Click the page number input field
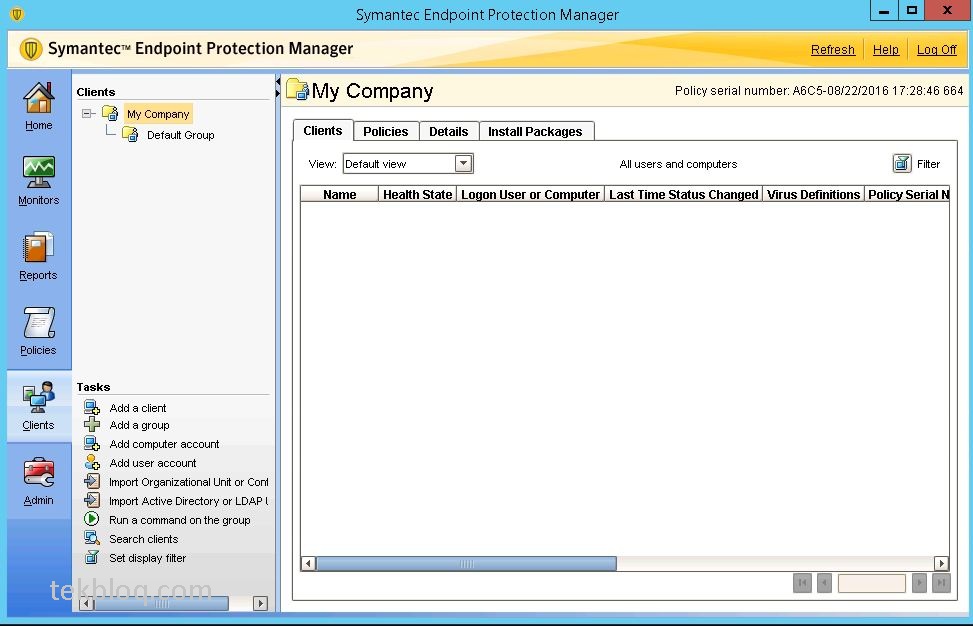Screen dimensions: 973x626 pos(872,583)
